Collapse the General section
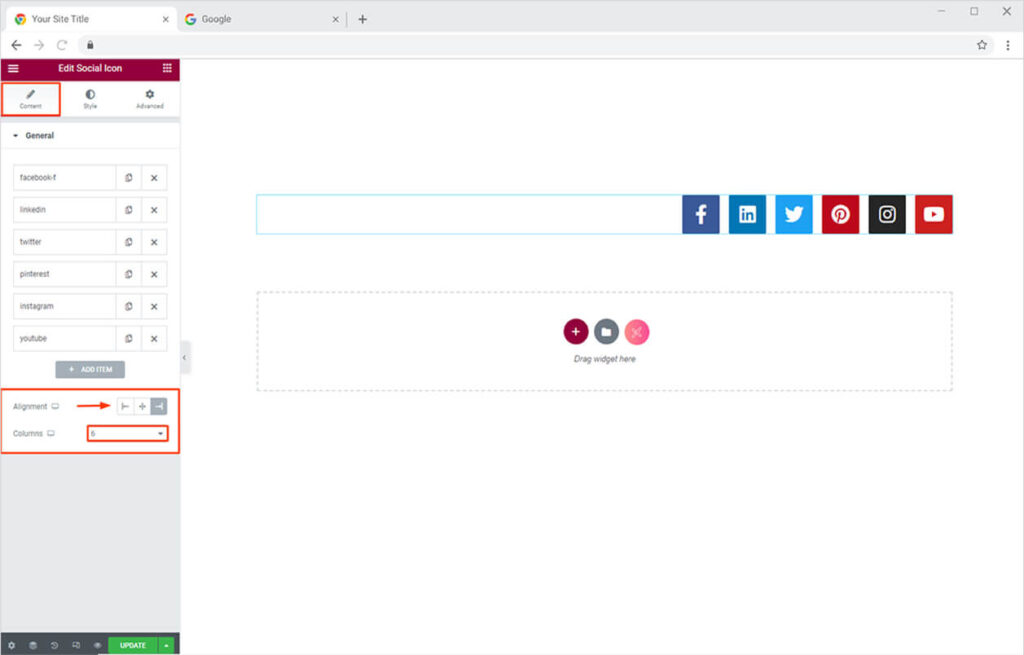Image resolution: width=1024 pixels, height=655 pixels. coord(16,135)
